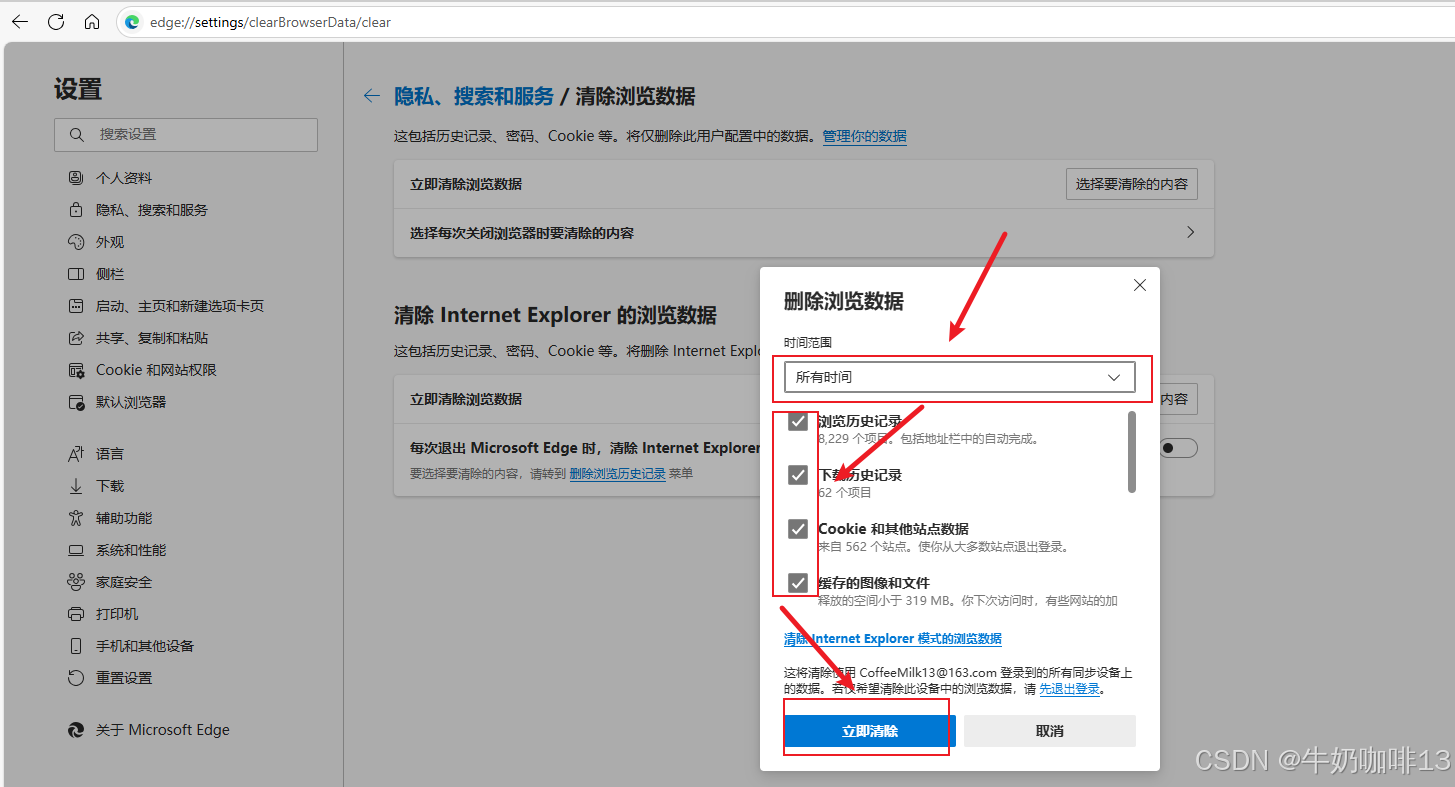Uncheck the 下载历史记录 checkbox
Viewport: 1455px width, 787px height.
(x=797, y=475)
